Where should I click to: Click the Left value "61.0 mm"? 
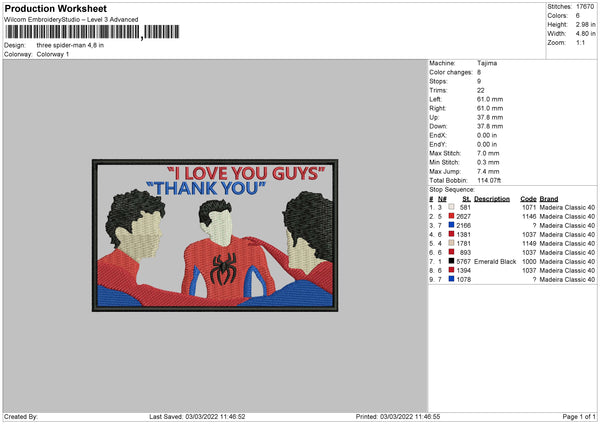tap(490, 99)
